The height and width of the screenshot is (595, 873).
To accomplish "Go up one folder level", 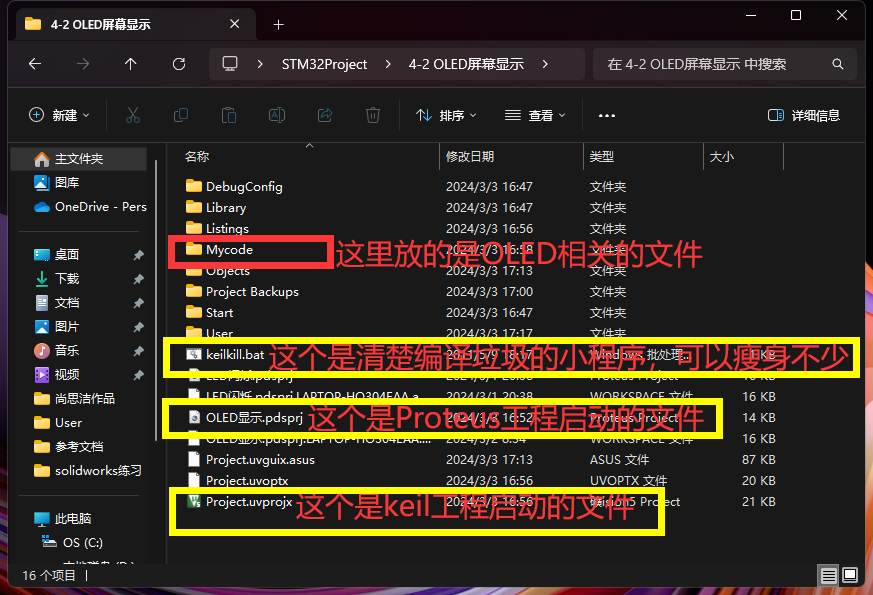I will click(x=131, y=64).
